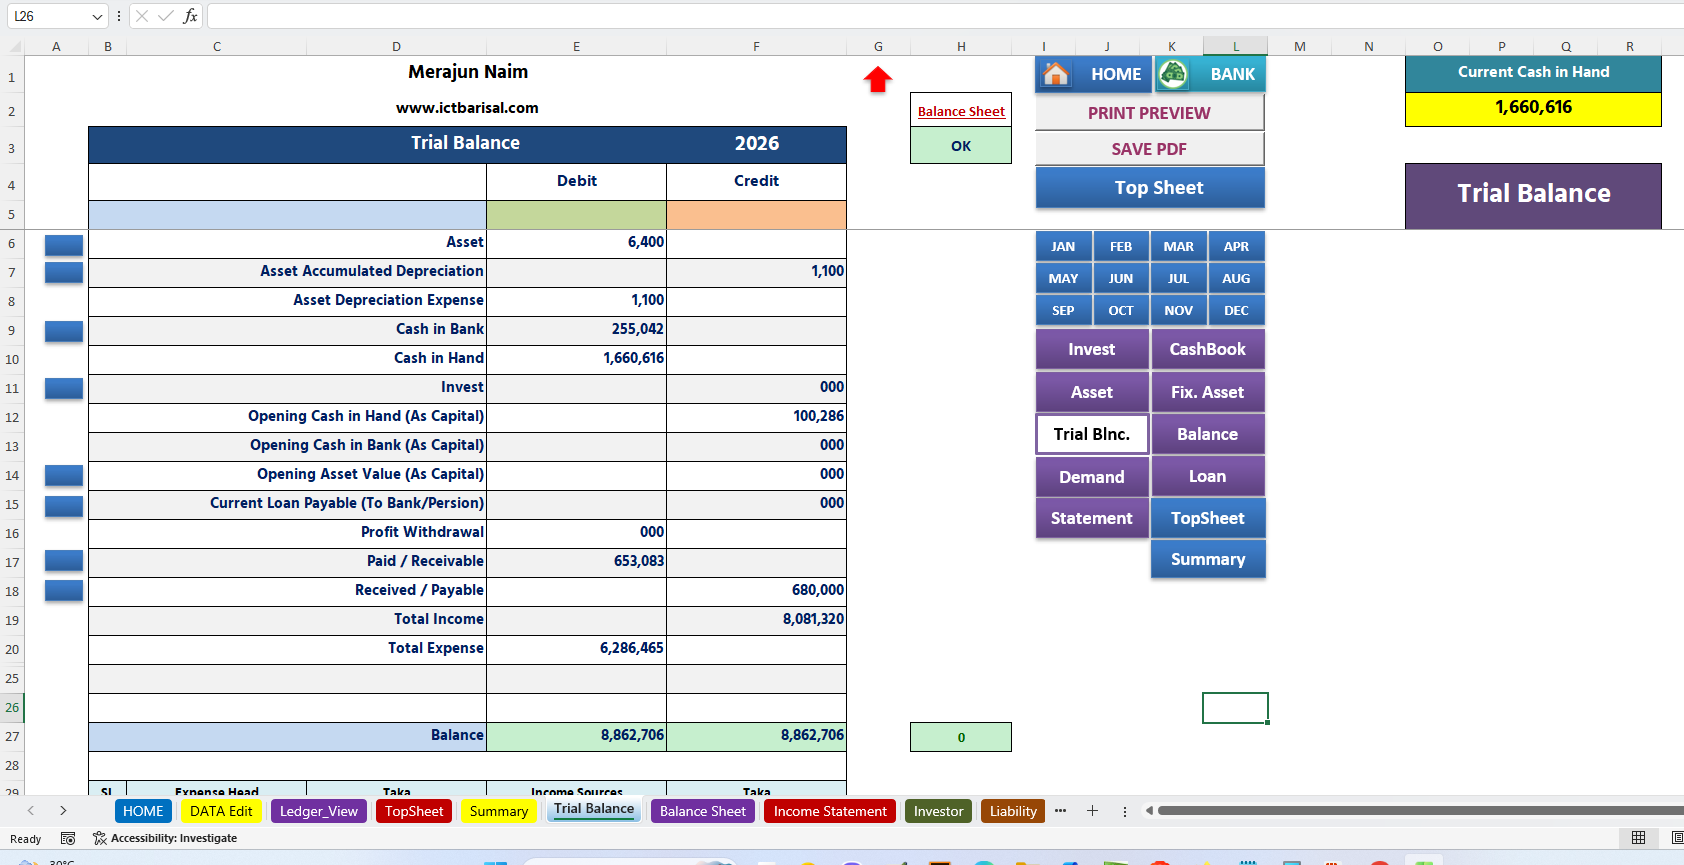This screenshot has width=1684, height=865.
Task: Expand the Name Box dropdown
Action: 97,16
